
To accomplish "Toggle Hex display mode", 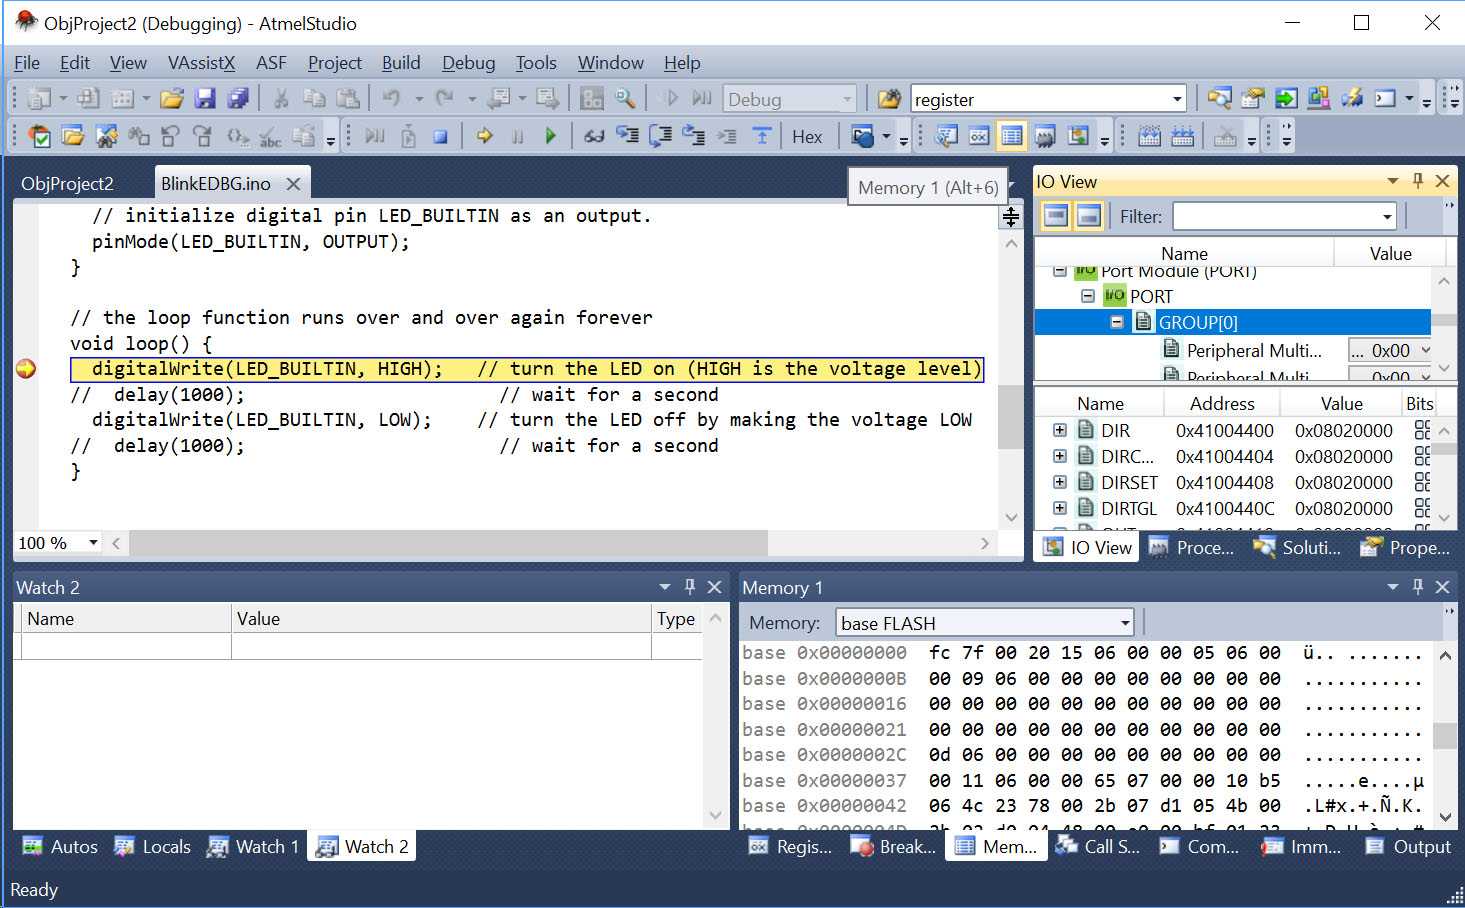I will pos(807,137).
